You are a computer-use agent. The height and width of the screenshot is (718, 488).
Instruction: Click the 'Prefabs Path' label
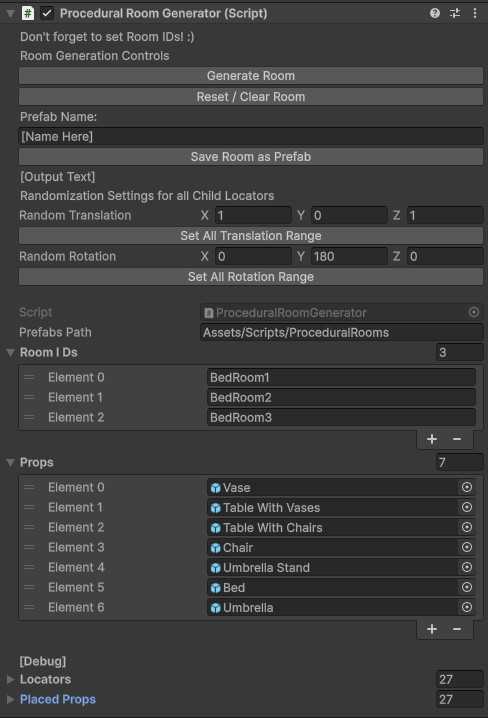tap(55, 332)
